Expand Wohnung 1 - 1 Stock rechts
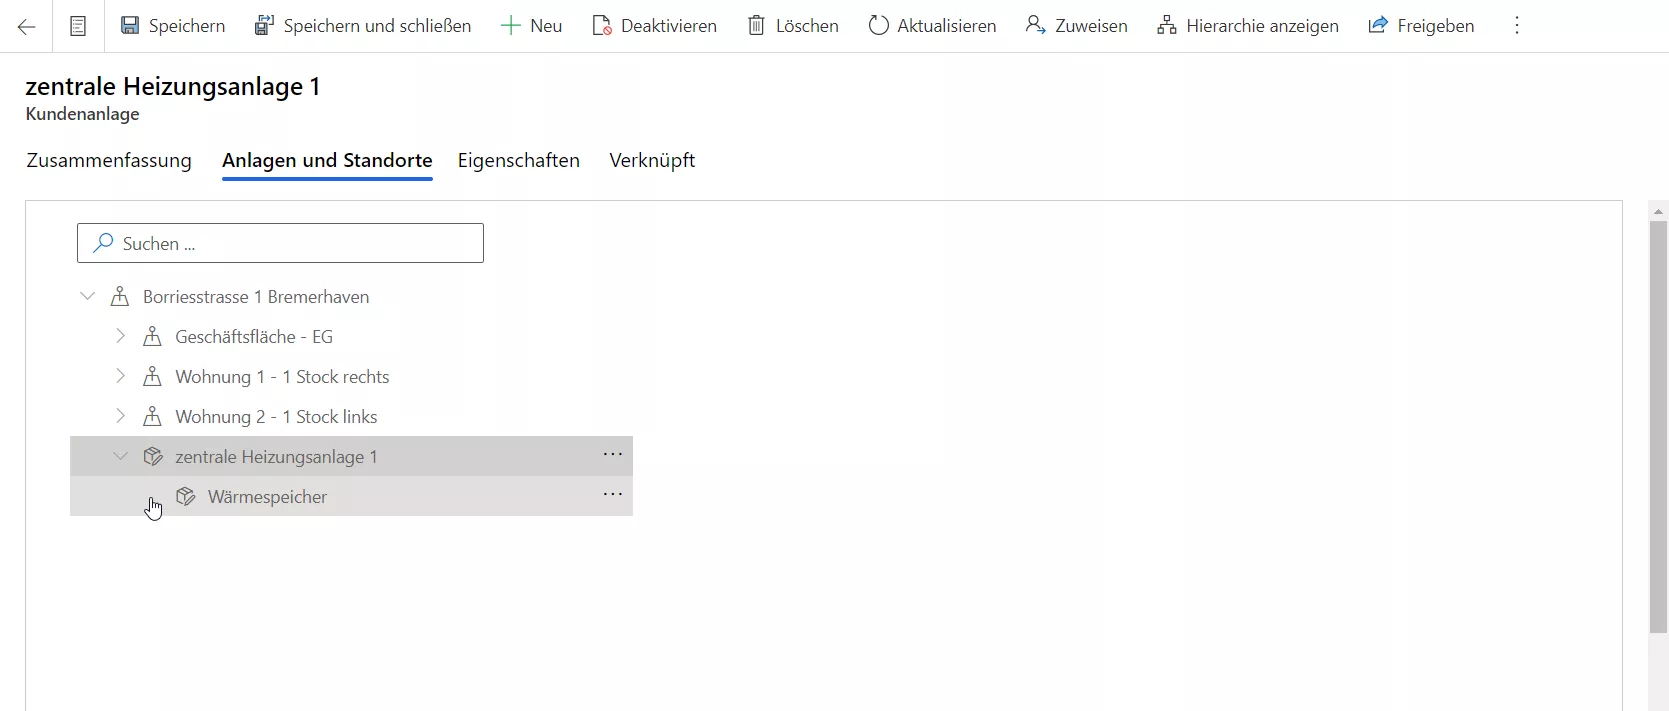This screenshot has height=711, width=1669. click(x=121, y=377)
